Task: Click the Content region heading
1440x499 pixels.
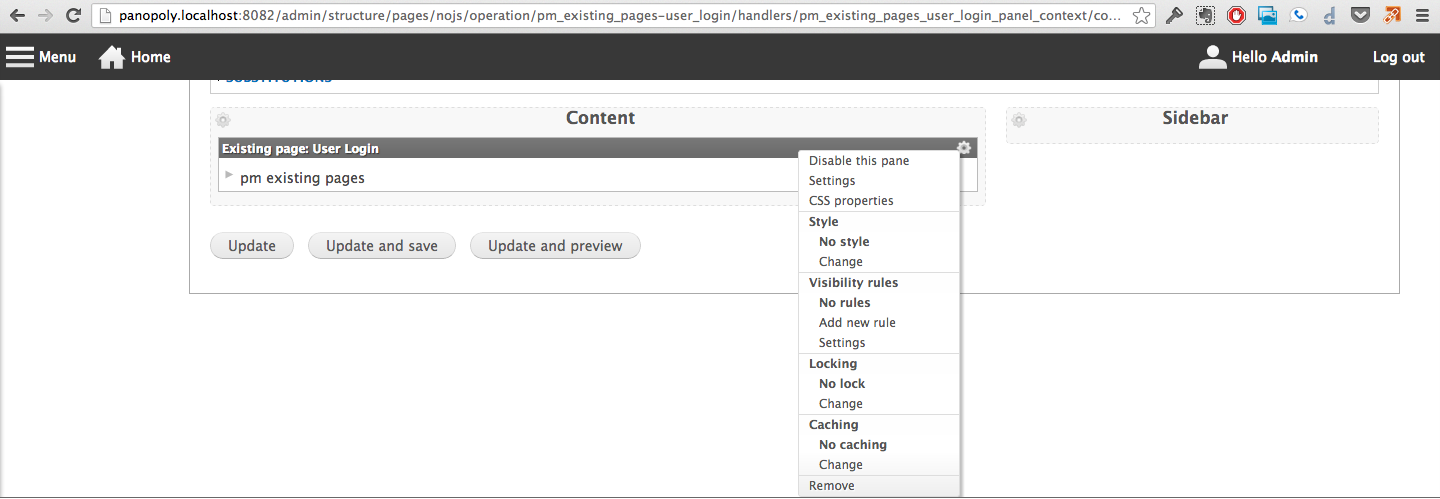Action: coord(600,118)
